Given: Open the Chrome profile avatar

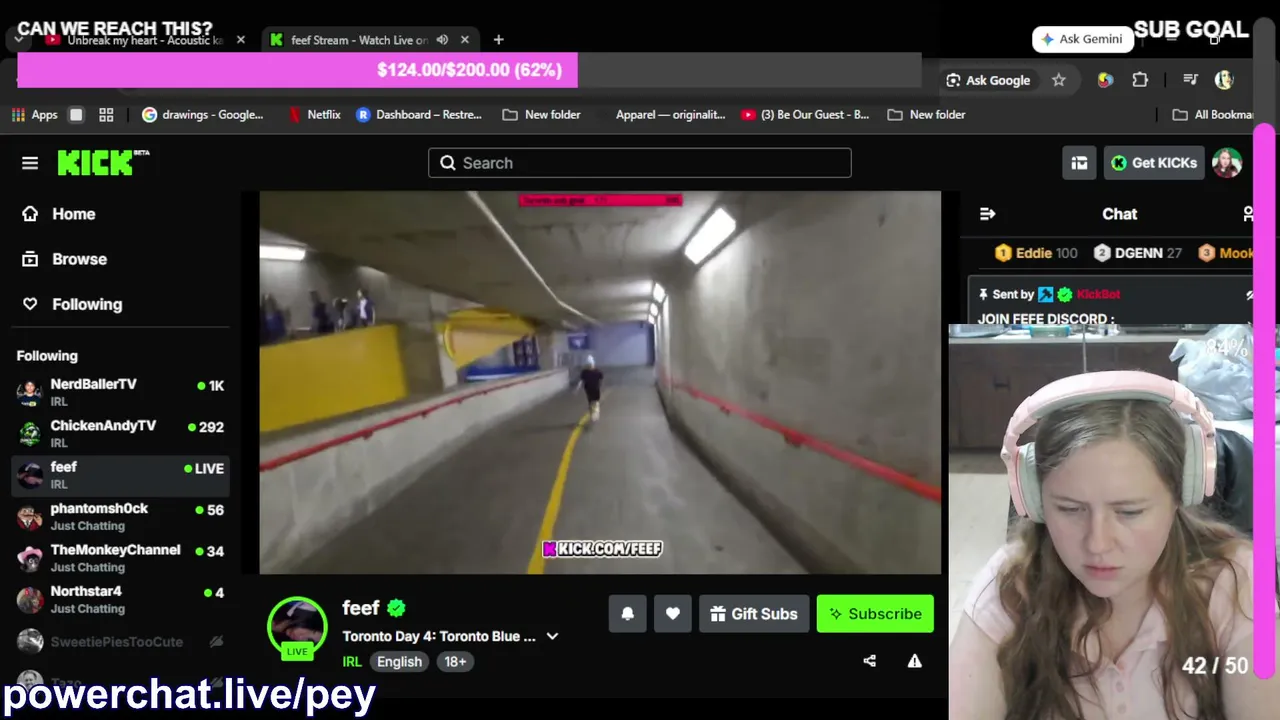Looking at the screenshot, I should 1224,80.
